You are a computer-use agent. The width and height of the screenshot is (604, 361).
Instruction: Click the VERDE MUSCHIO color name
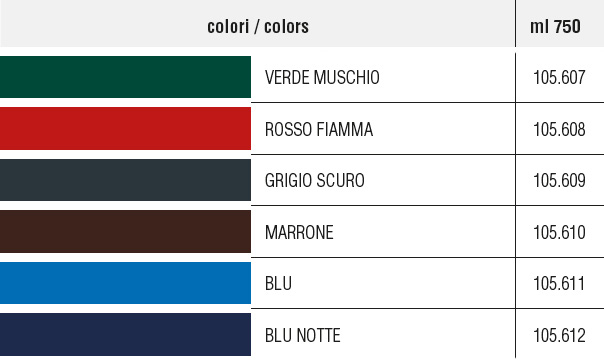coord(322,77)
